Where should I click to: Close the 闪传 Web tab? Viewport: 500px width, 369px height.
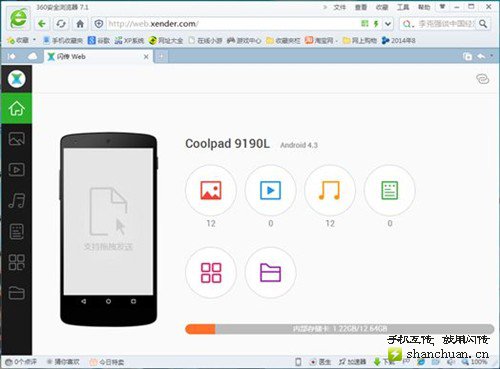pos(146,57)
